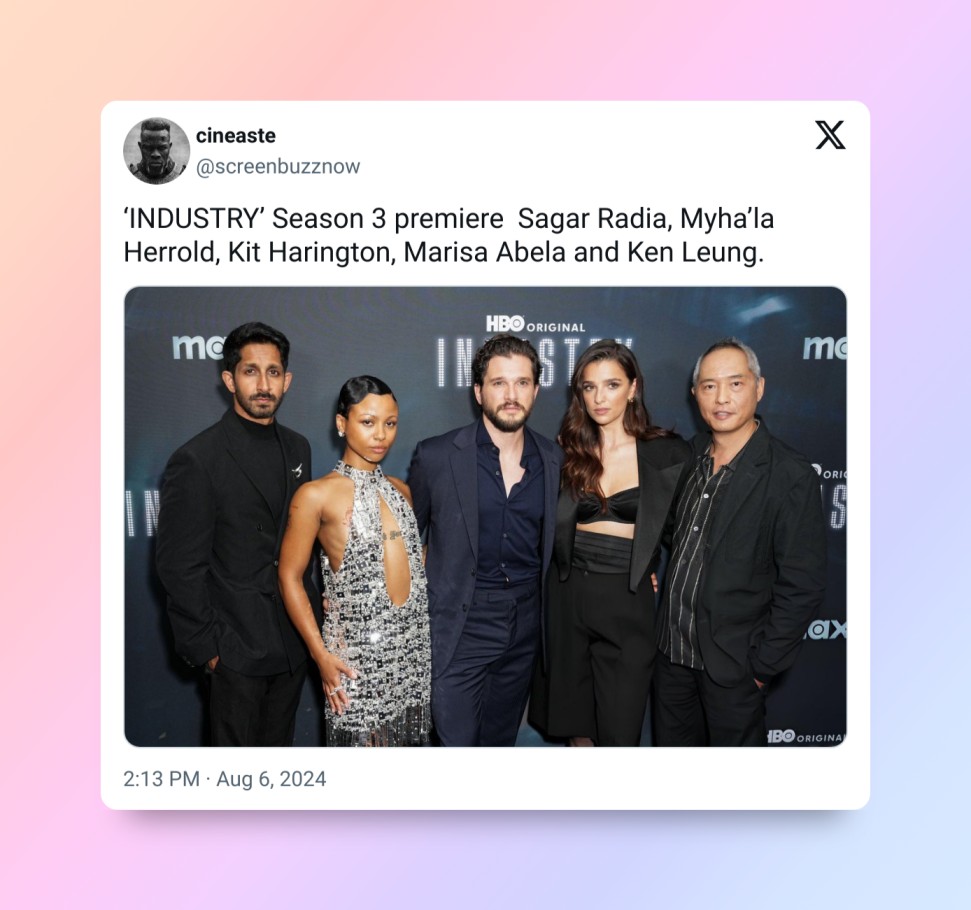This screenshot has height=910, width=971.
Task: Open the @screenbuzznow handle link
Action: pyautogui.click(x=278, y=167)
